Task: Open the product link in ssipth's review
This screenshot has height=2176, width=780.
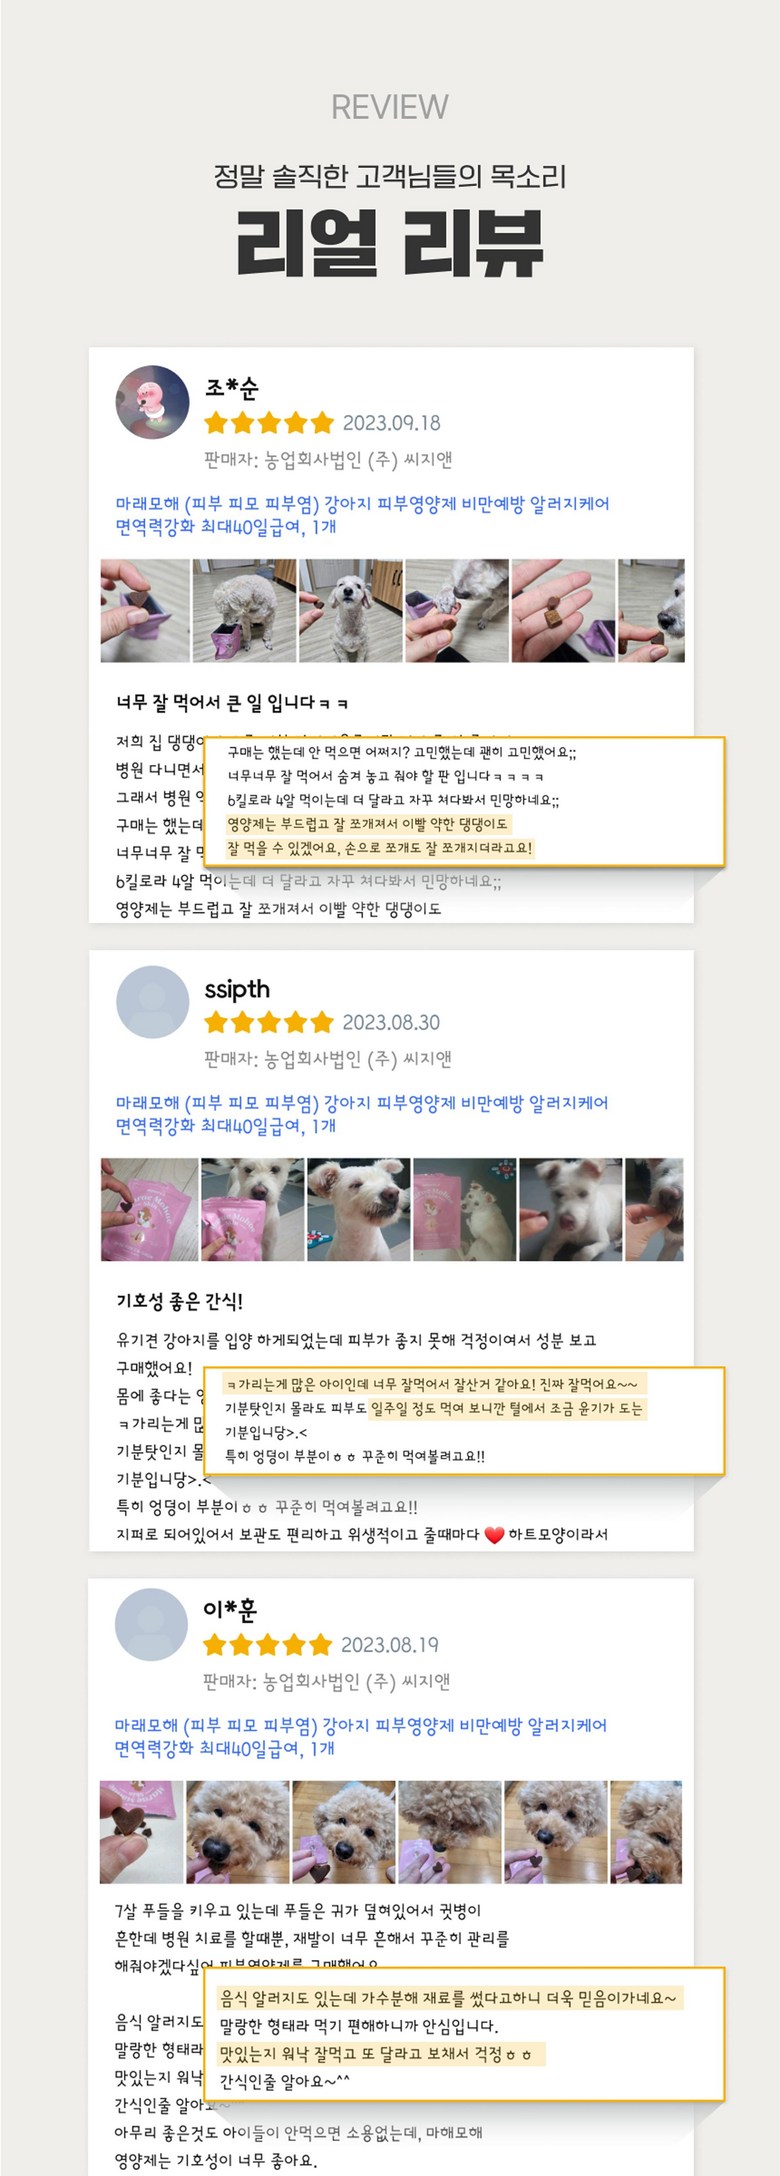Action: tap(362, 1114)
